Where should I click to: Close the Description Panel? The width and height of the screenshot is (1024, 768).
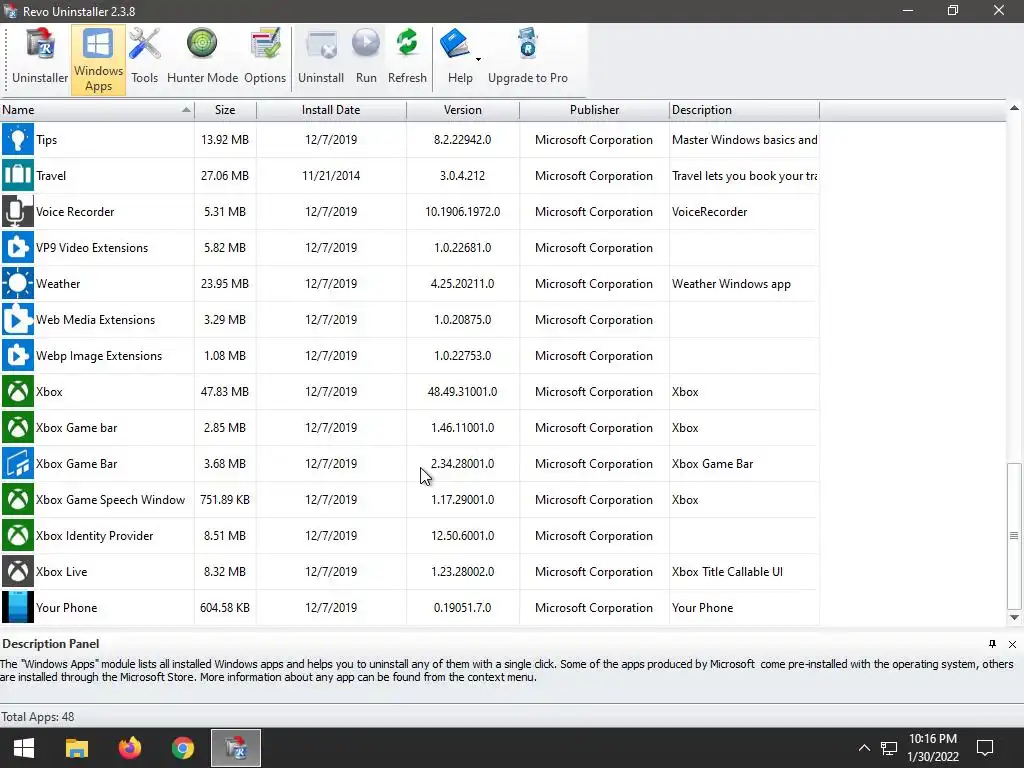(x=1012, y=644)
